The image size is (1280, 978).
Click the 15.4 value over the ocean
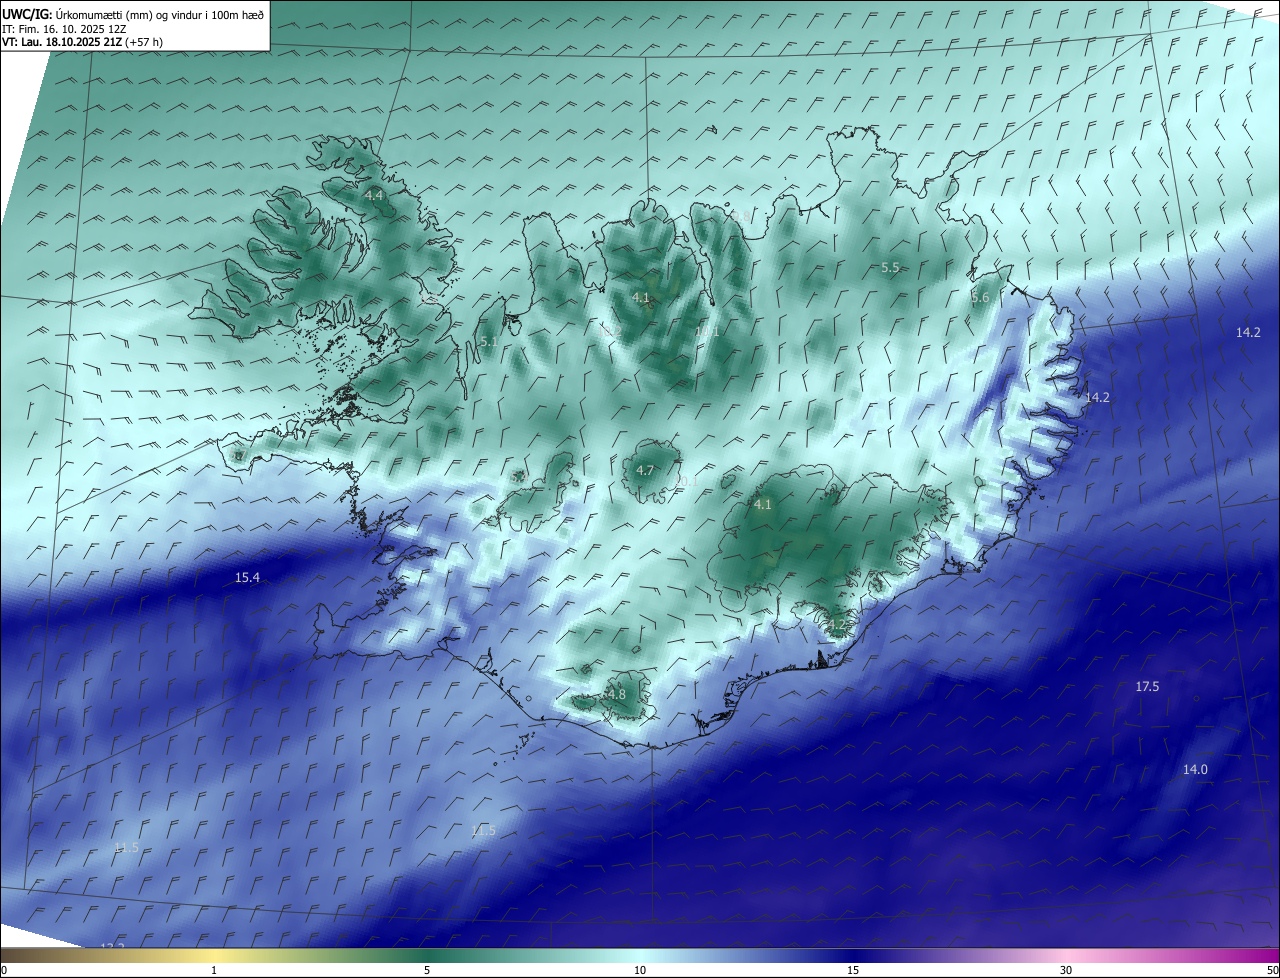coord(247,578)
